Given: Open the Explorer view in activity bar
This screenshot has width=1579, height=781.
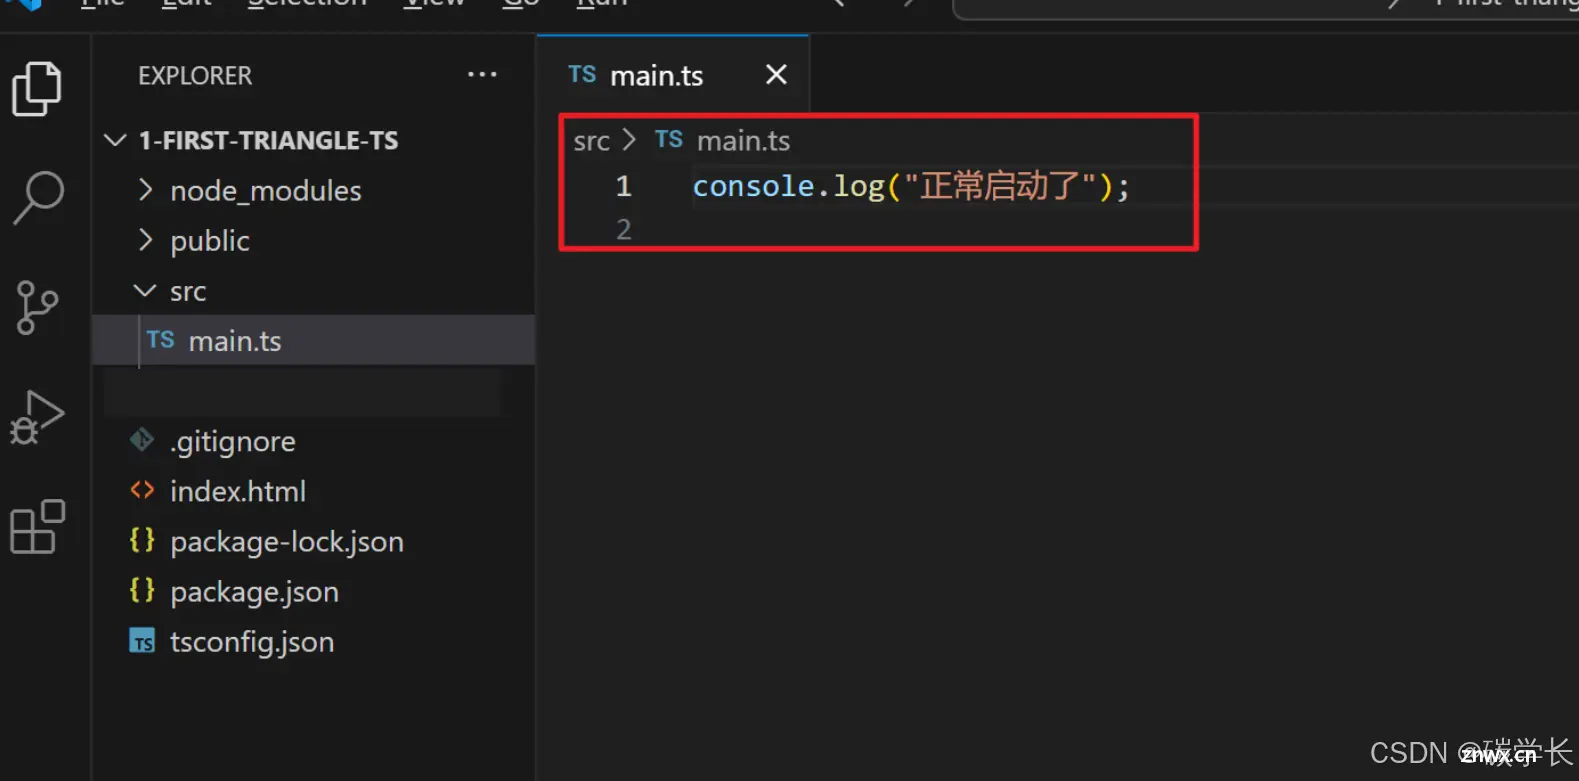Looking at the screenshot, I should 37,89.
